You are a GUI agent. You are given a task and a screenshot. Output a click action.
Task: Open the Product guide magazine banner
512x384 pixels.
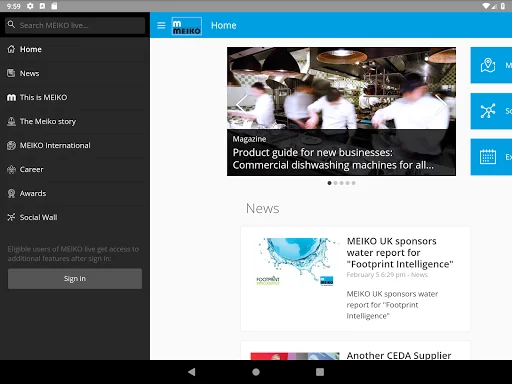coord(341,111)
